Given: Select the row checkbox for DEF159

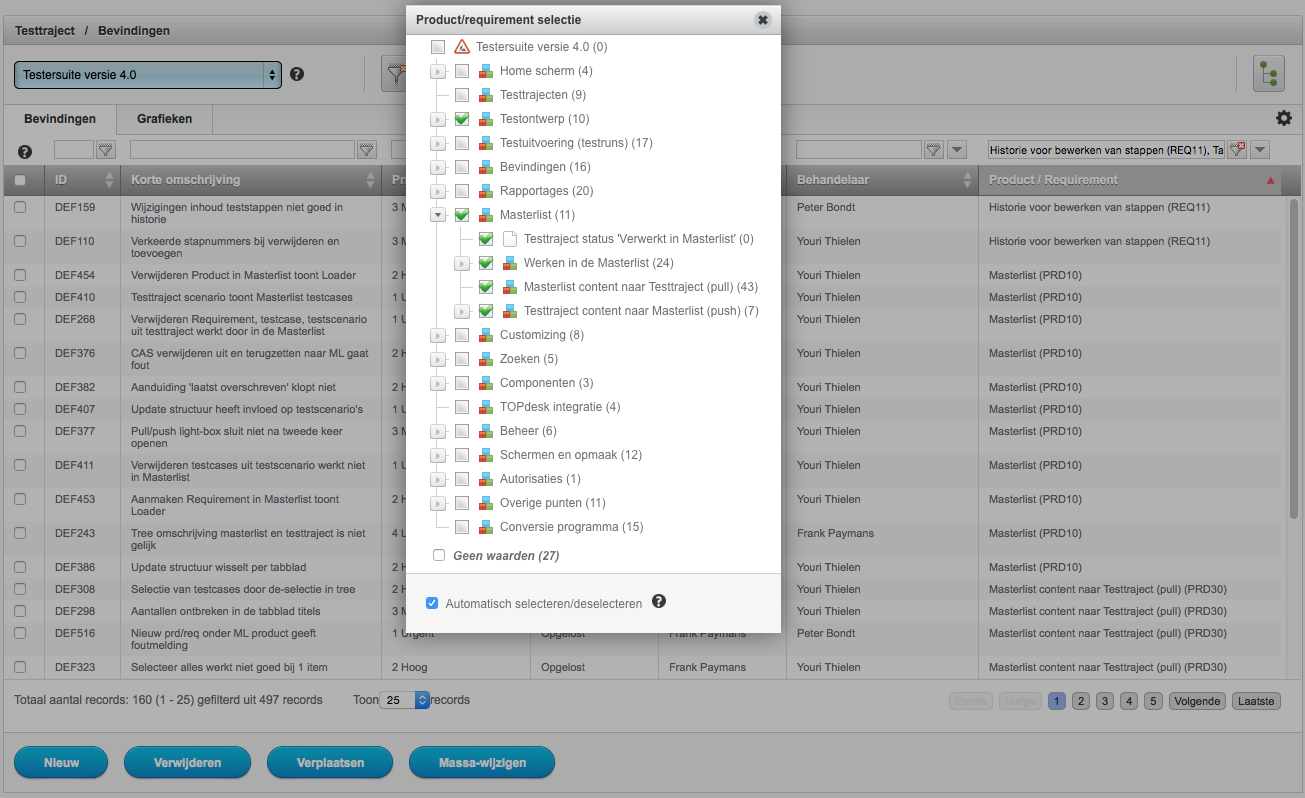Looking at the screenshot, I should click(x=20, y=207).
